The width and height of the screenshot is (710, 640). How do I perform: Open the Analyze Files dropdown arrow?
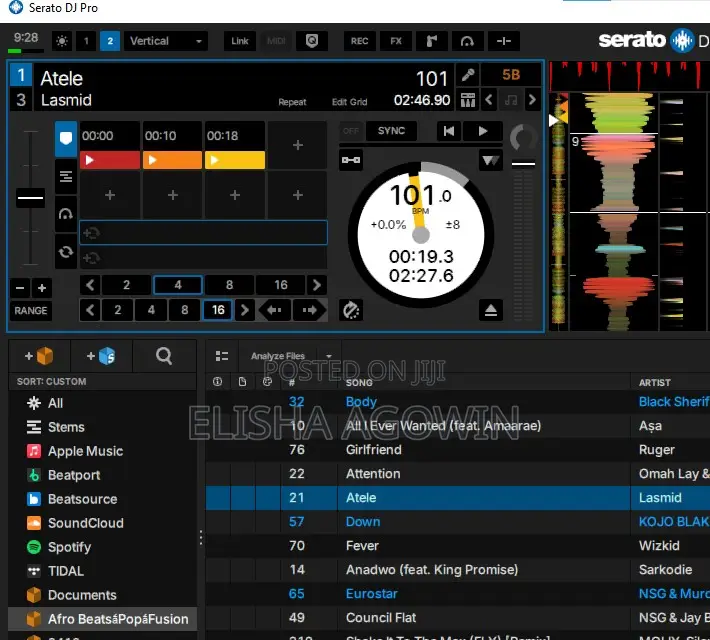[329, 356]
